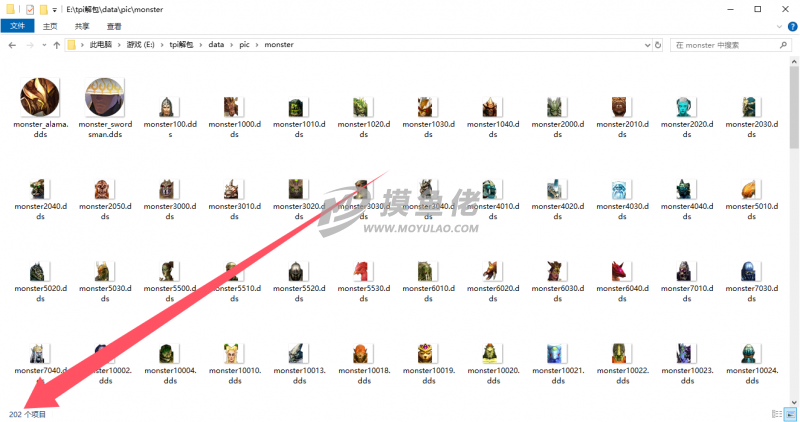Switch to large icons view layout
800x422 pixels.
coord(790,414)
